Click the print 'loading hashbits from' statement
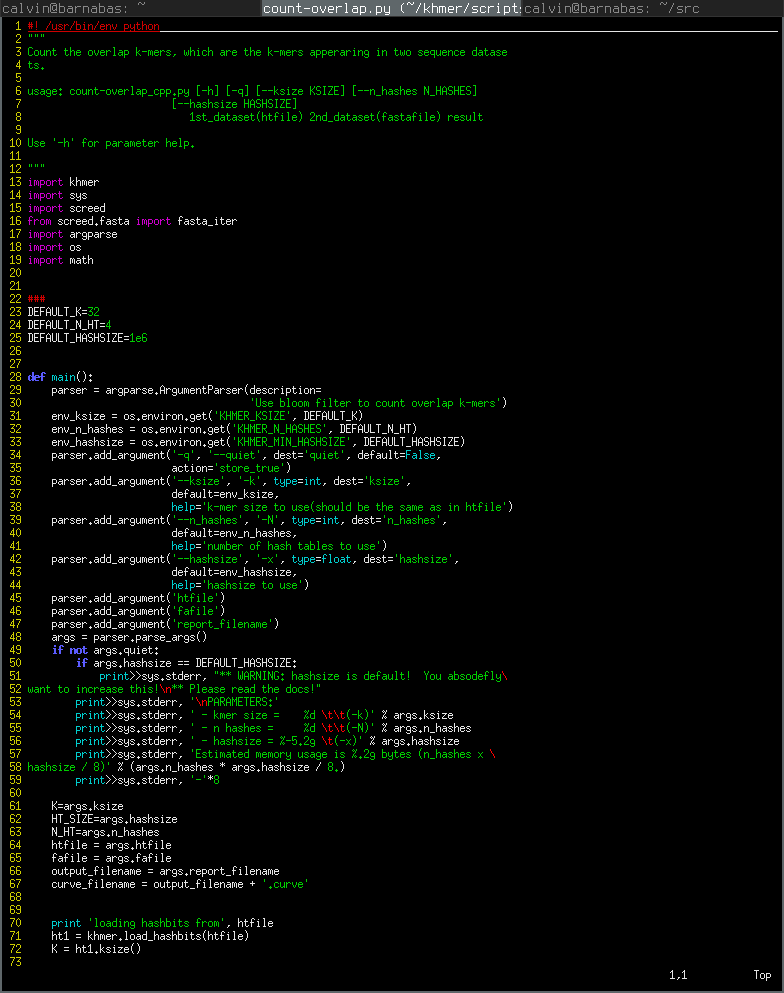Screen dimensions: 784x993 [162, 923]
